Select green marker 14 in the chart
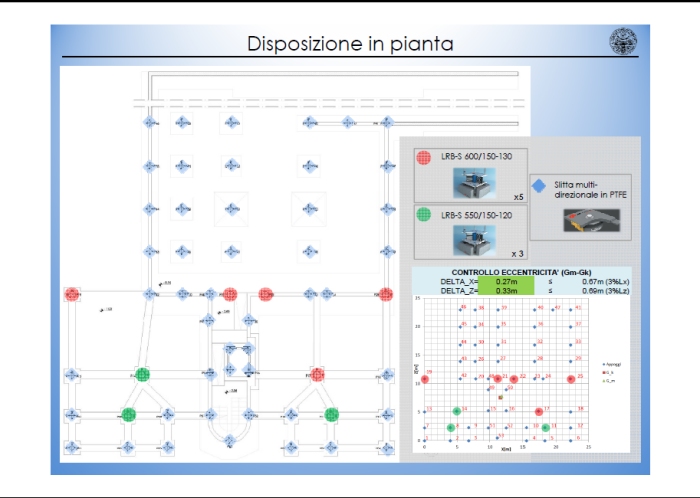 point(457,411)
